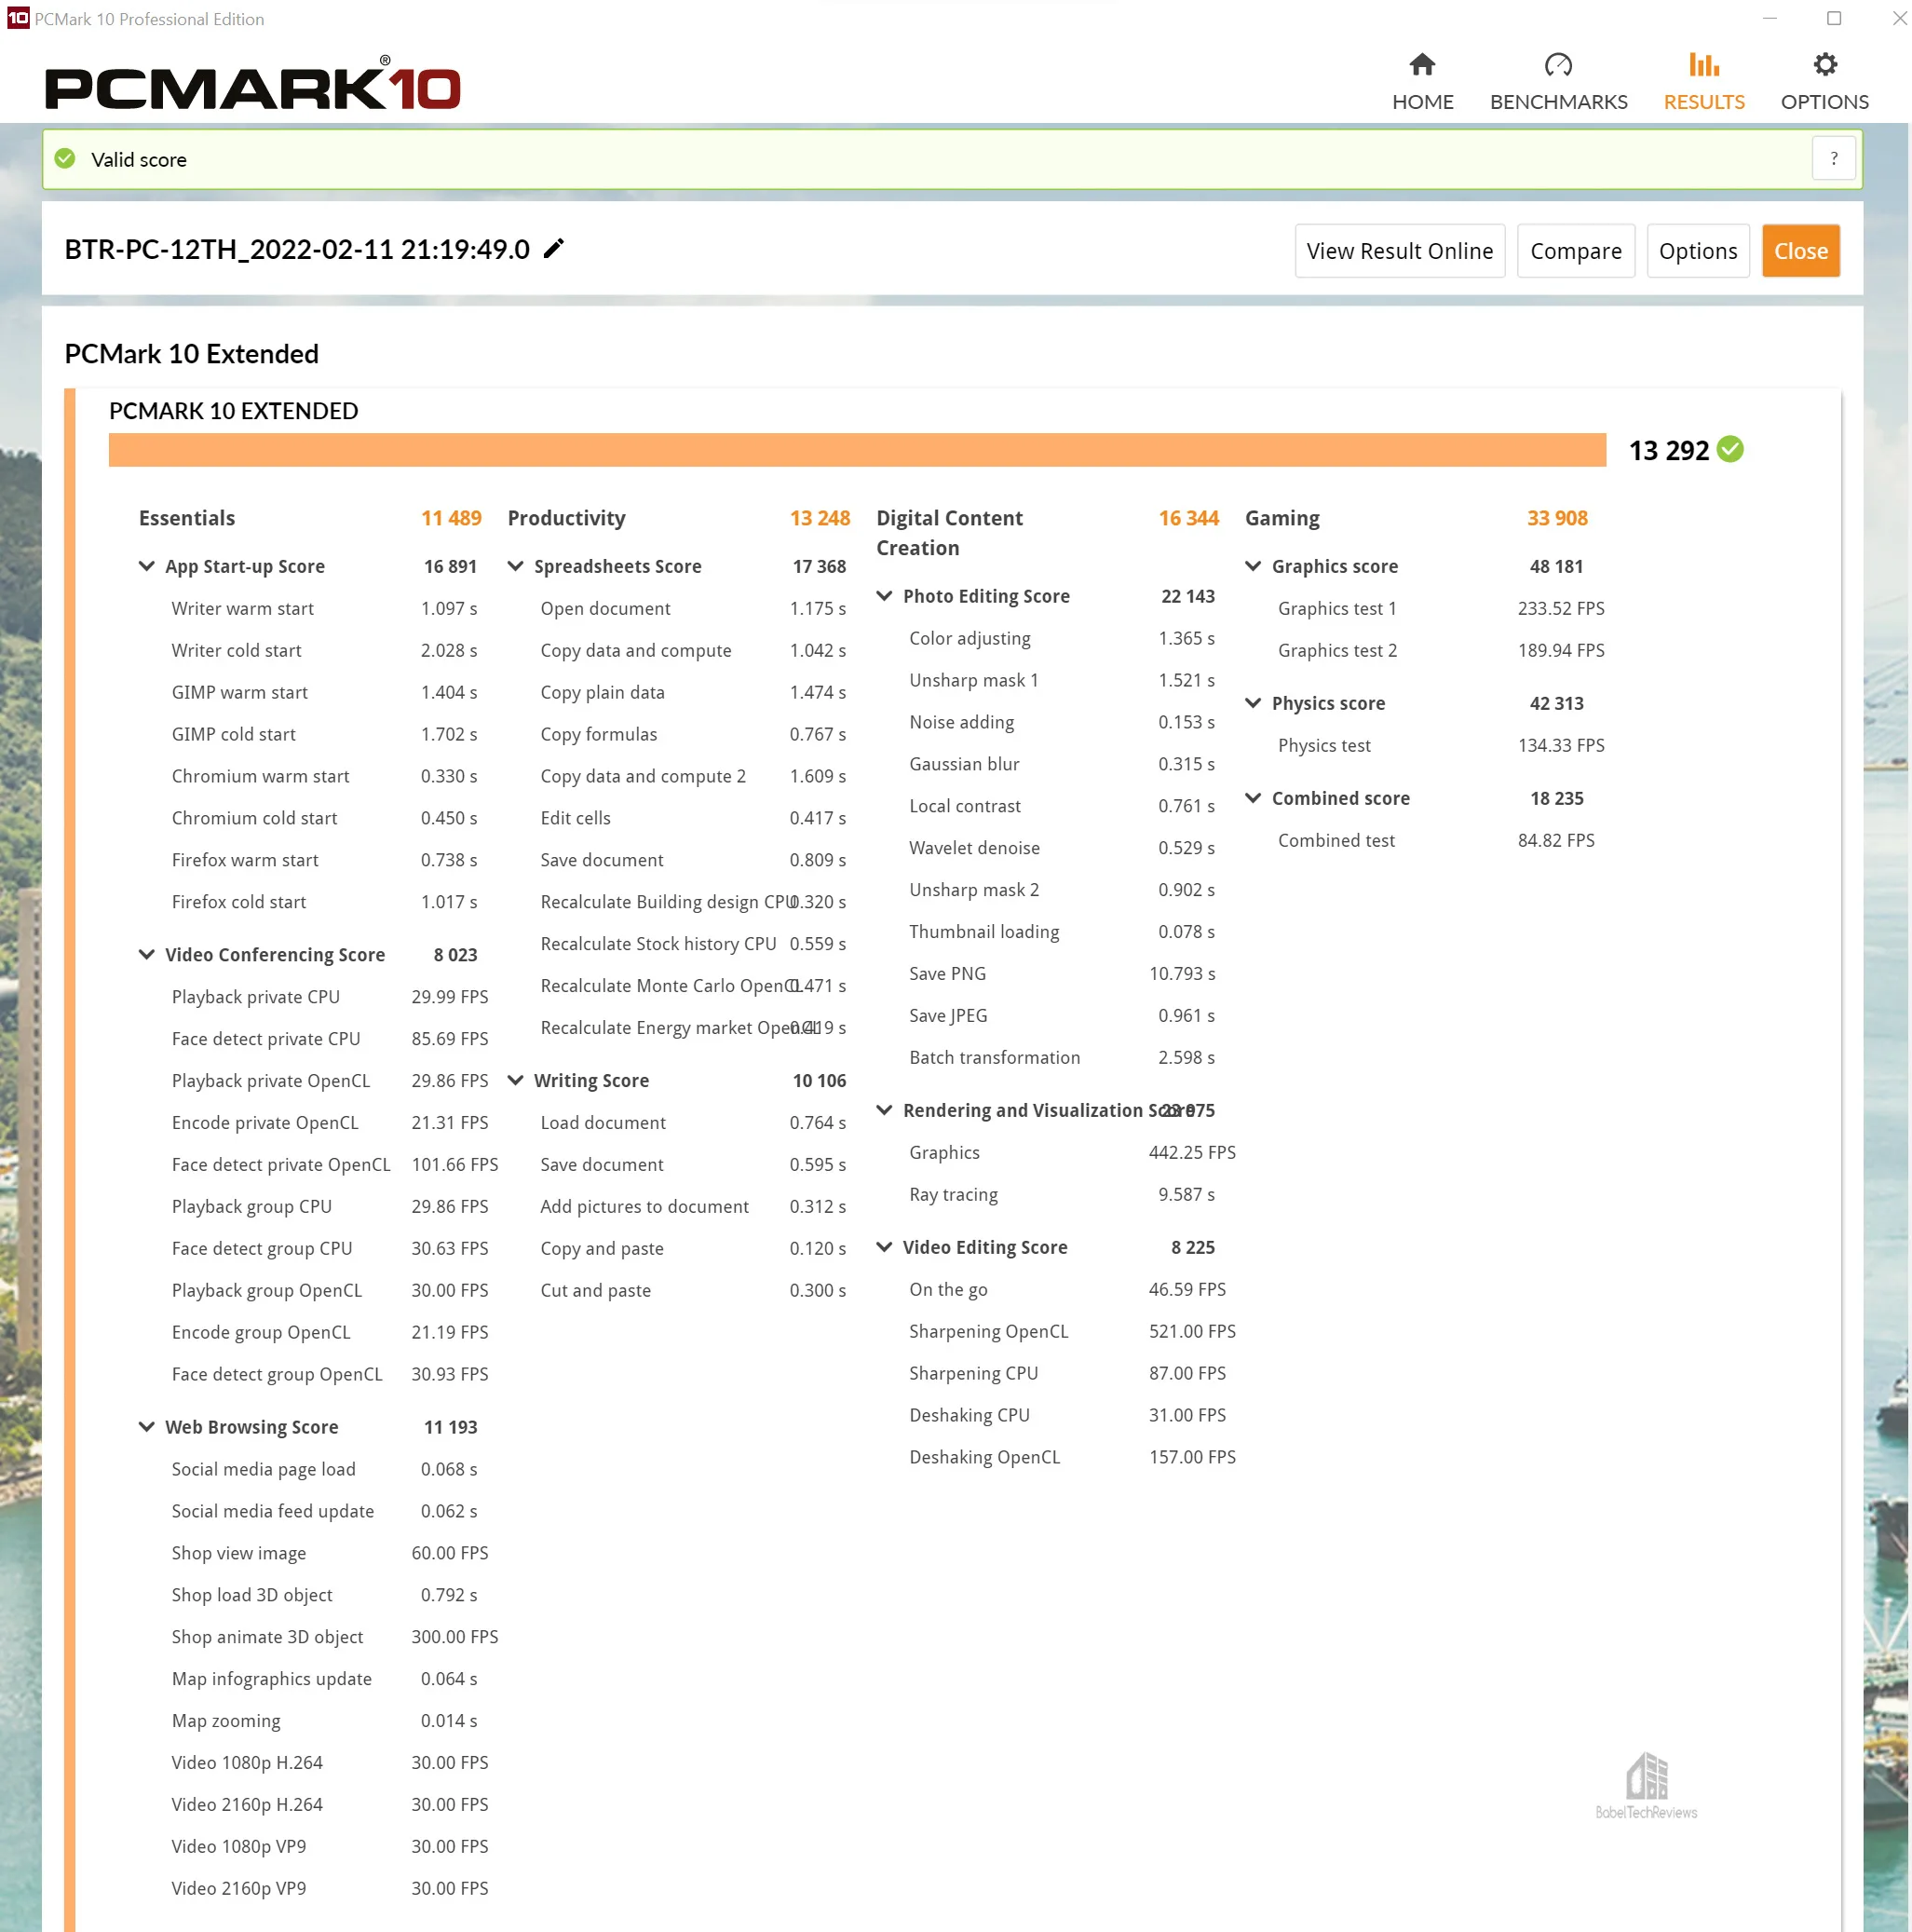The image size is (1912, 1932).
Task: Collapse the Photo Editing Score section
Action: pyautogui.click(x=884, y=597)
